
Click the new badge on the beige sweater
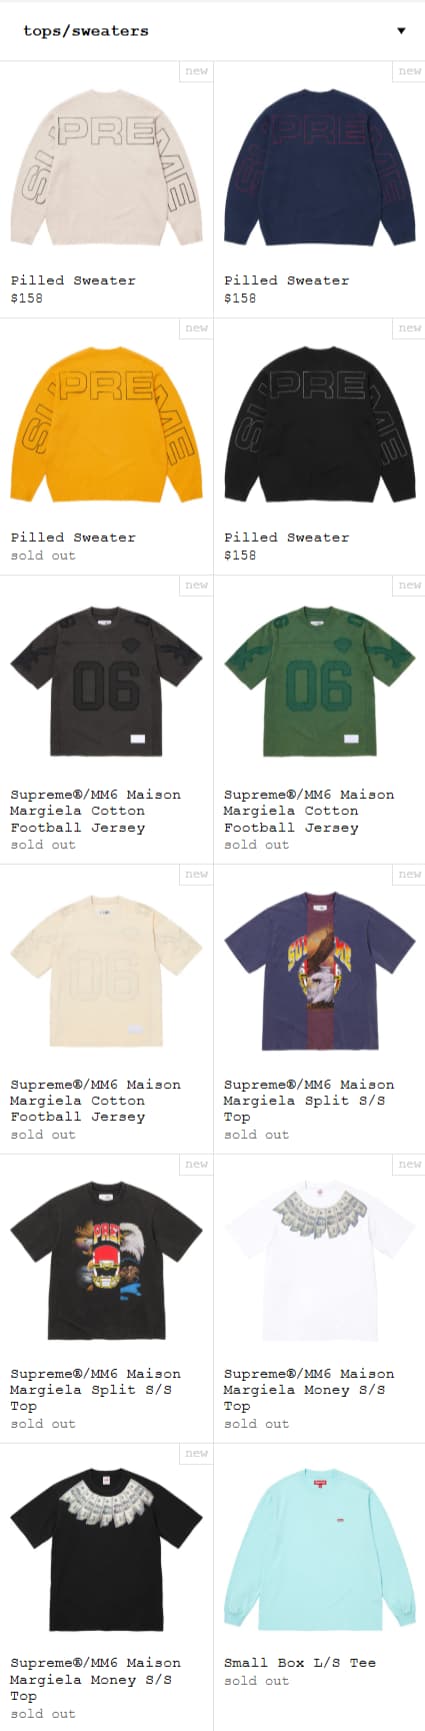tap(197, 71)
